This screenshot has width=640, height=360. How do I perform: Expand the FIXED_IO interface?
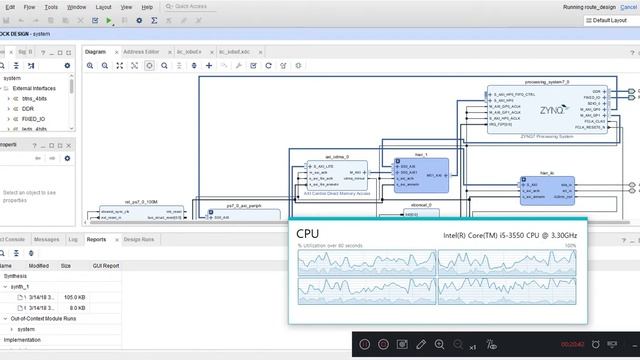9,119
